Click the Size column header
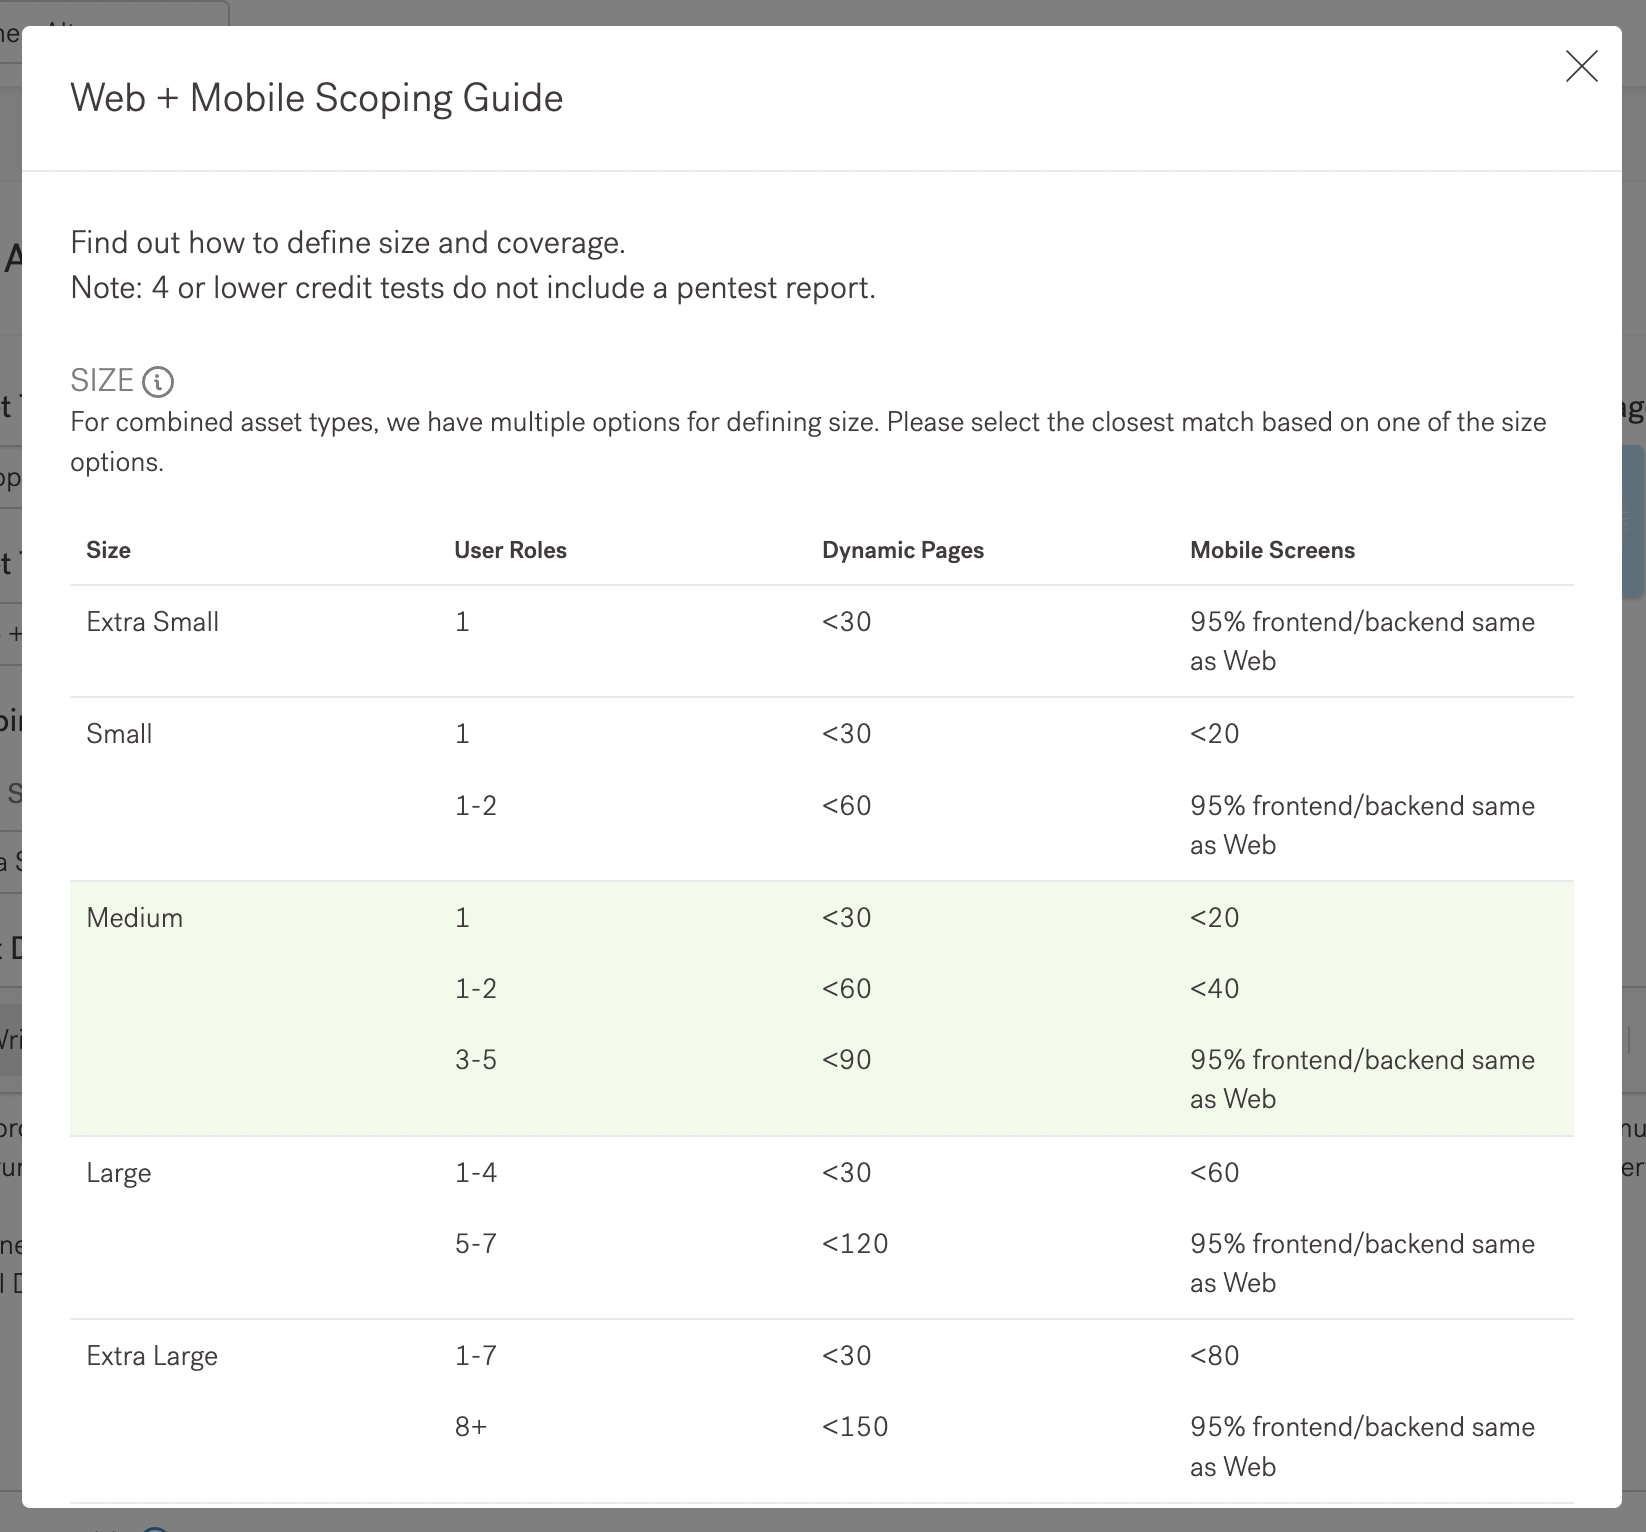The height and width of the screenshot is (1532, 1646). pyautogui.click(x=108, y=550)
